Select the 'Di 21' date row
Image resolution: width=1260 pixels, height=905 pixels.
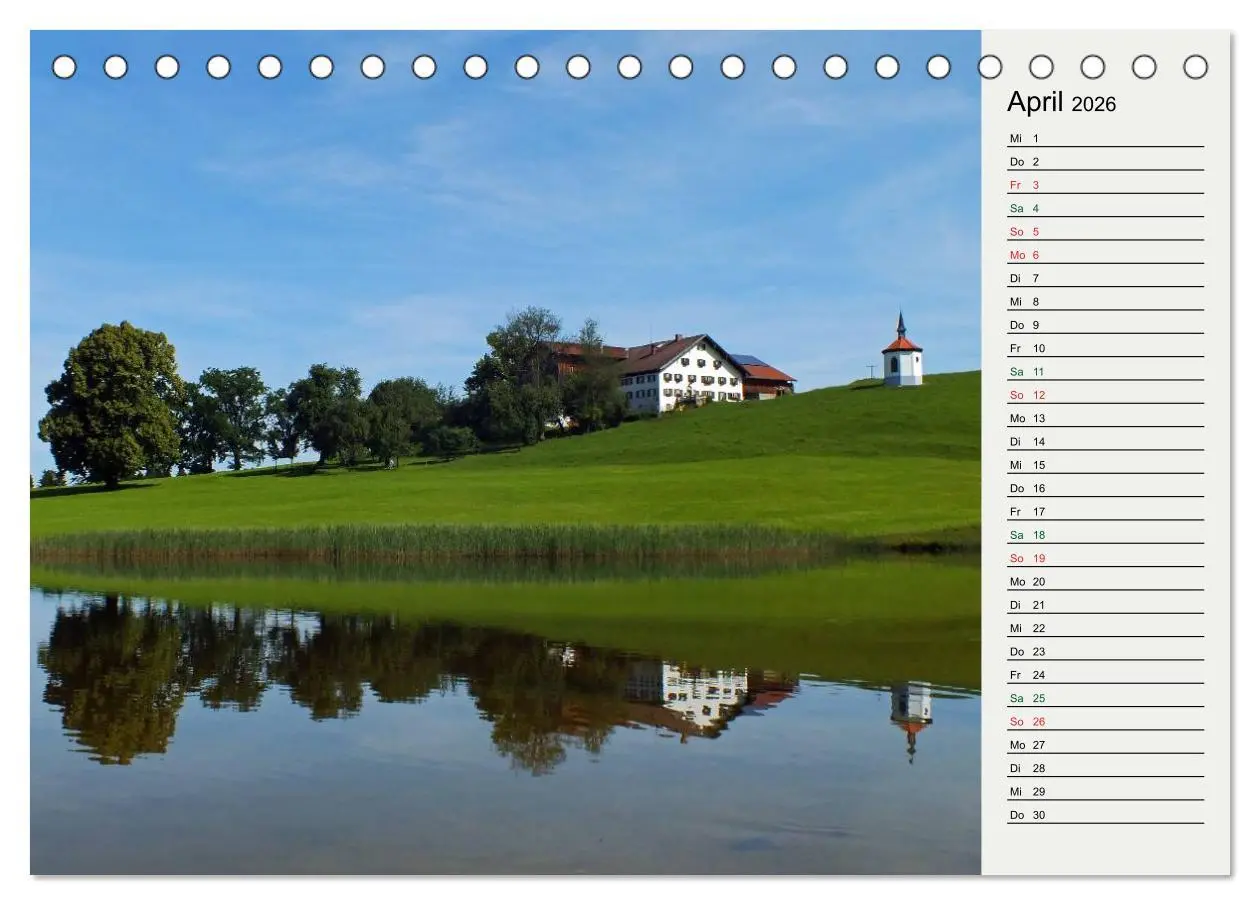point(1105,605)
